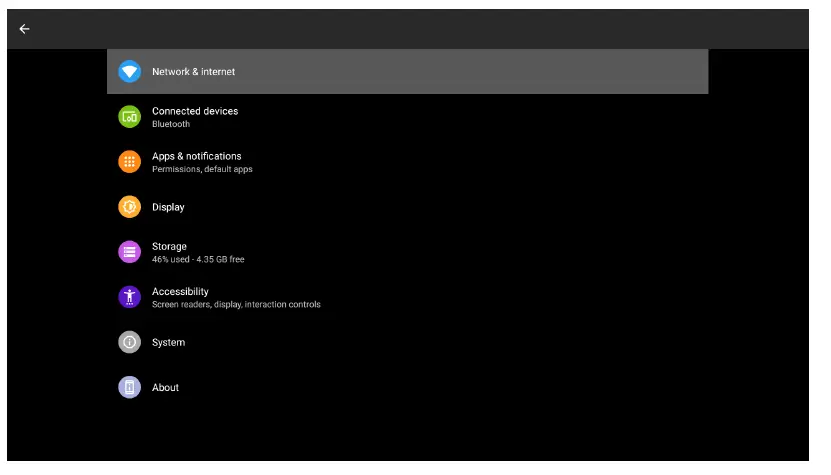This screenshot has height=475, width=831.
Task: Click the Accessibility person icon
Action: (x=129, y=297)
